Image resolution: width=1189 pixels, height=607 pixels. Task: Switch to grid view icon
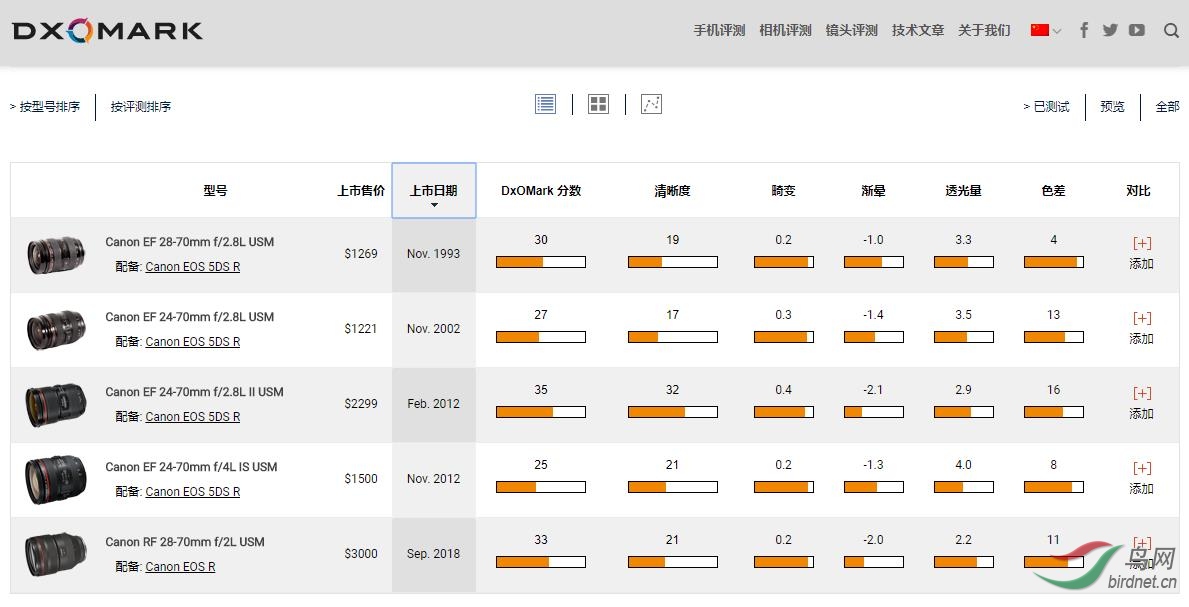(598, 104)
